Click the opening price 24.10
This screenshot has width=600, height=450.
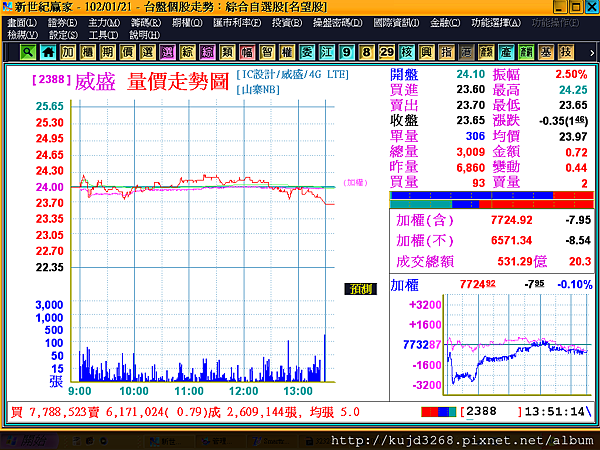(x=471, y=74)
